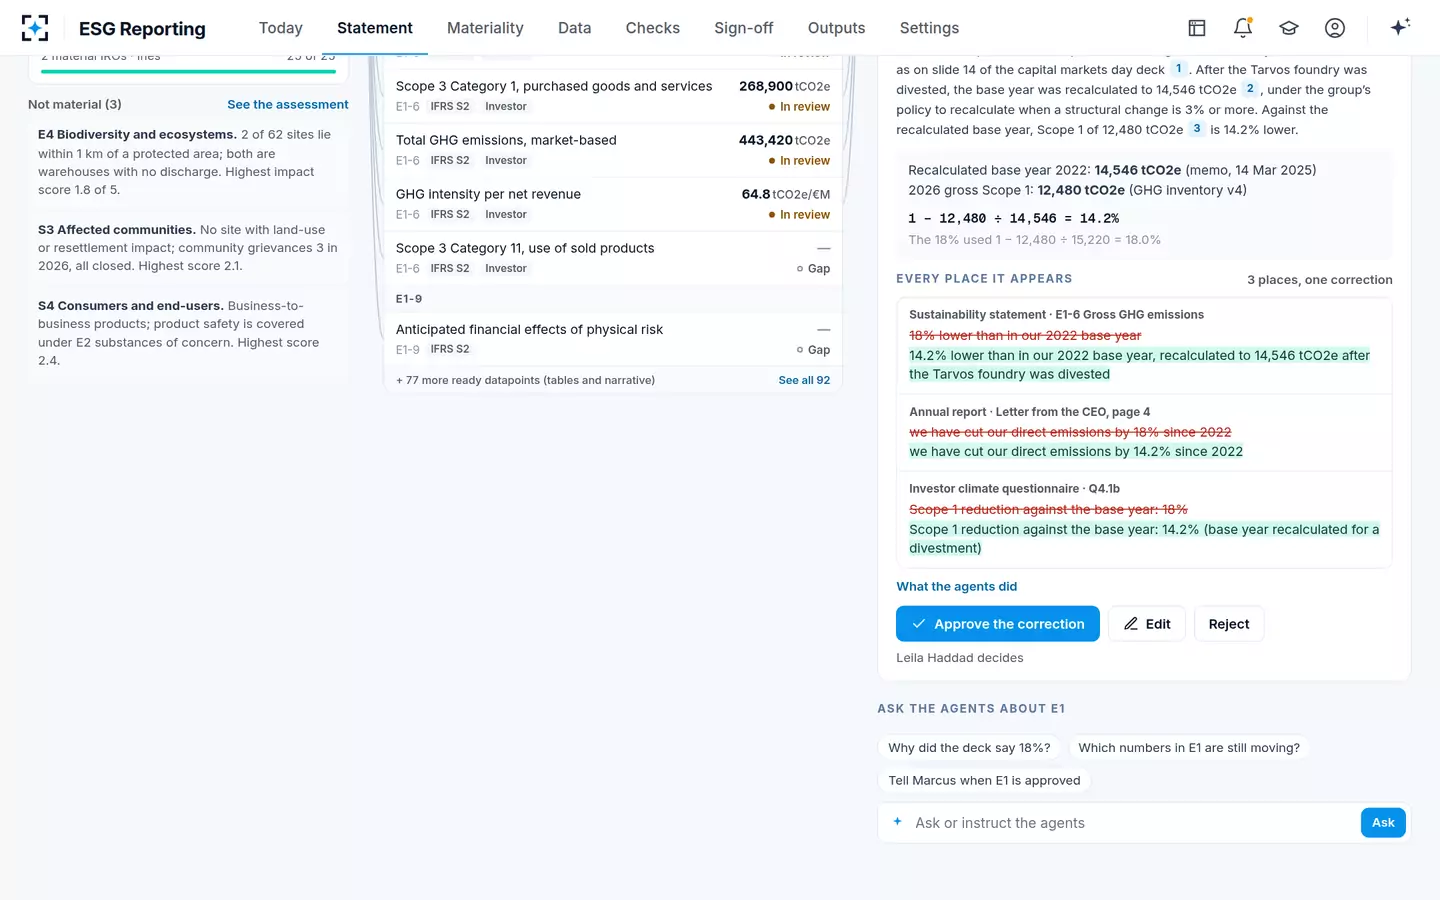Viewport: 1440px width, 900px height.
Task: Expand What the agents did
Action: [956, 587]
